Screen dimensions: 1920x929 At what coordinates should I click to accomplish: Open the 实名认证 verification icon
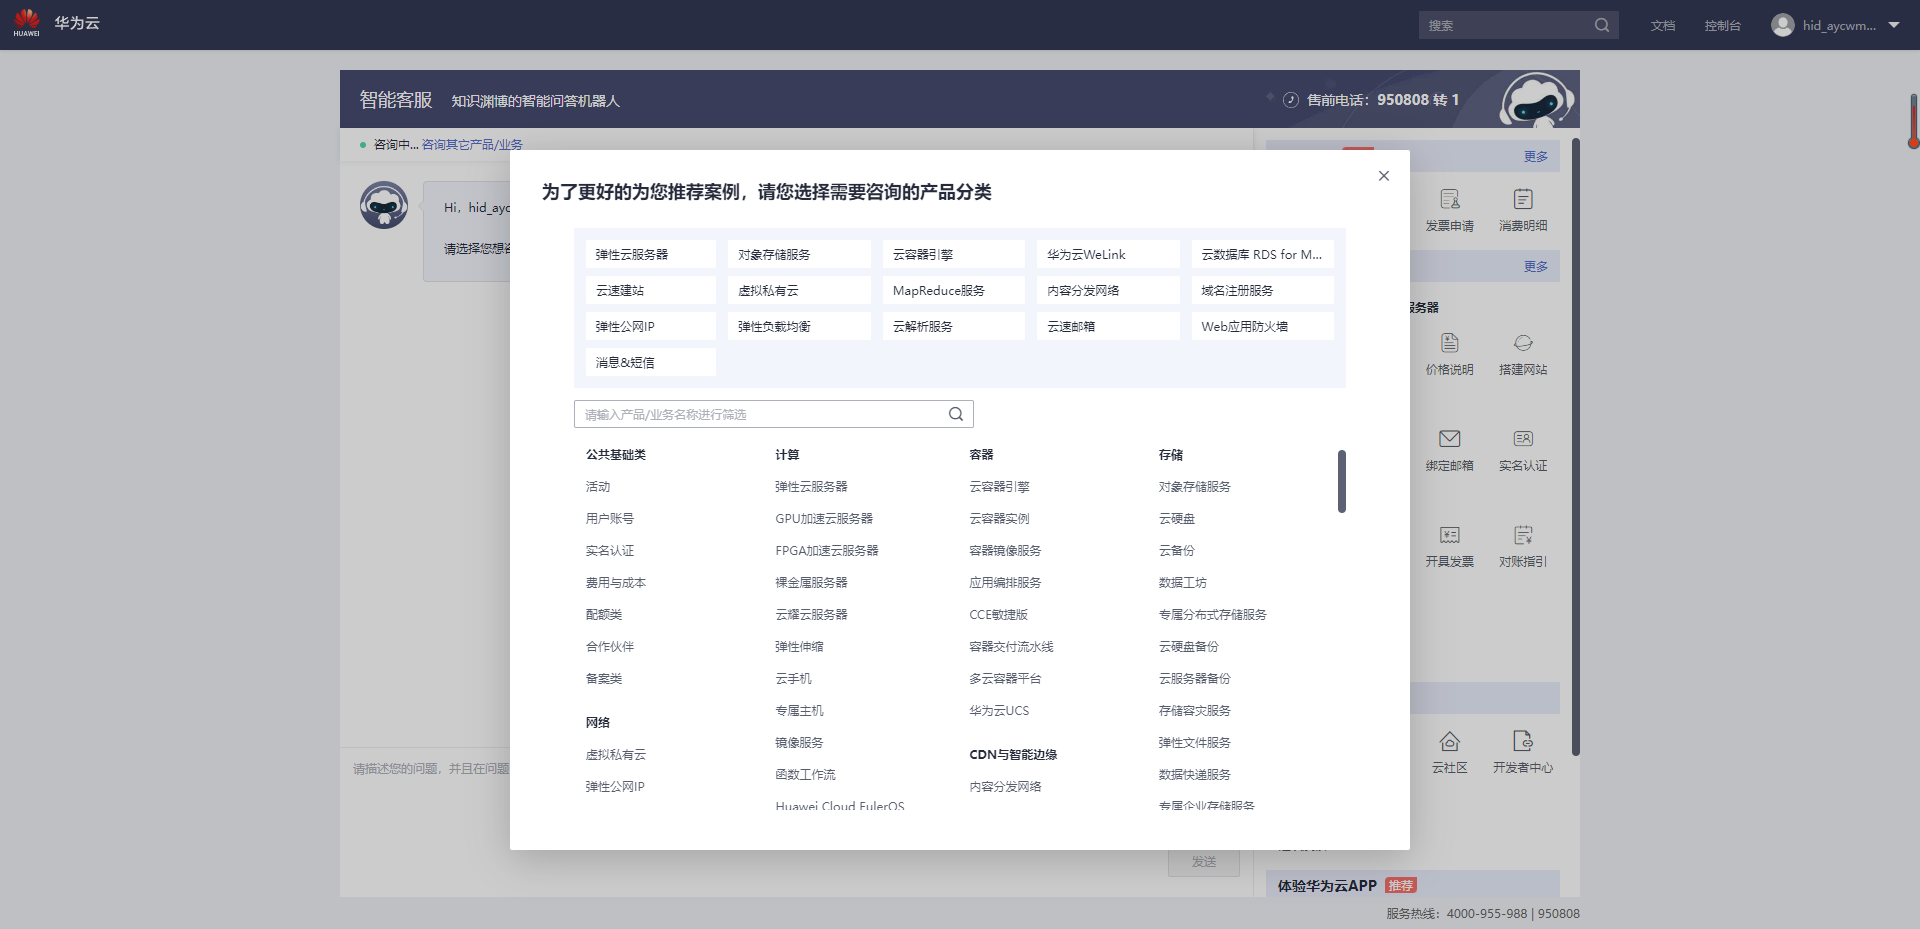click(x=1523, y=448)
